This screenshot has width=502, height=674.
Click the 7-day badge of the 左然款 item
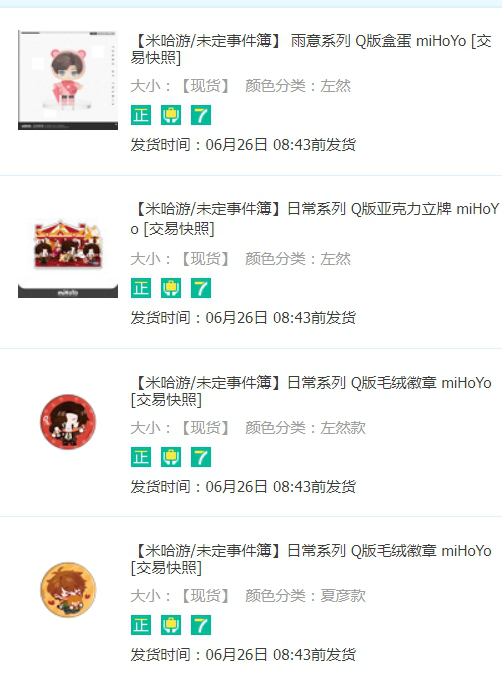click(201, 457)
